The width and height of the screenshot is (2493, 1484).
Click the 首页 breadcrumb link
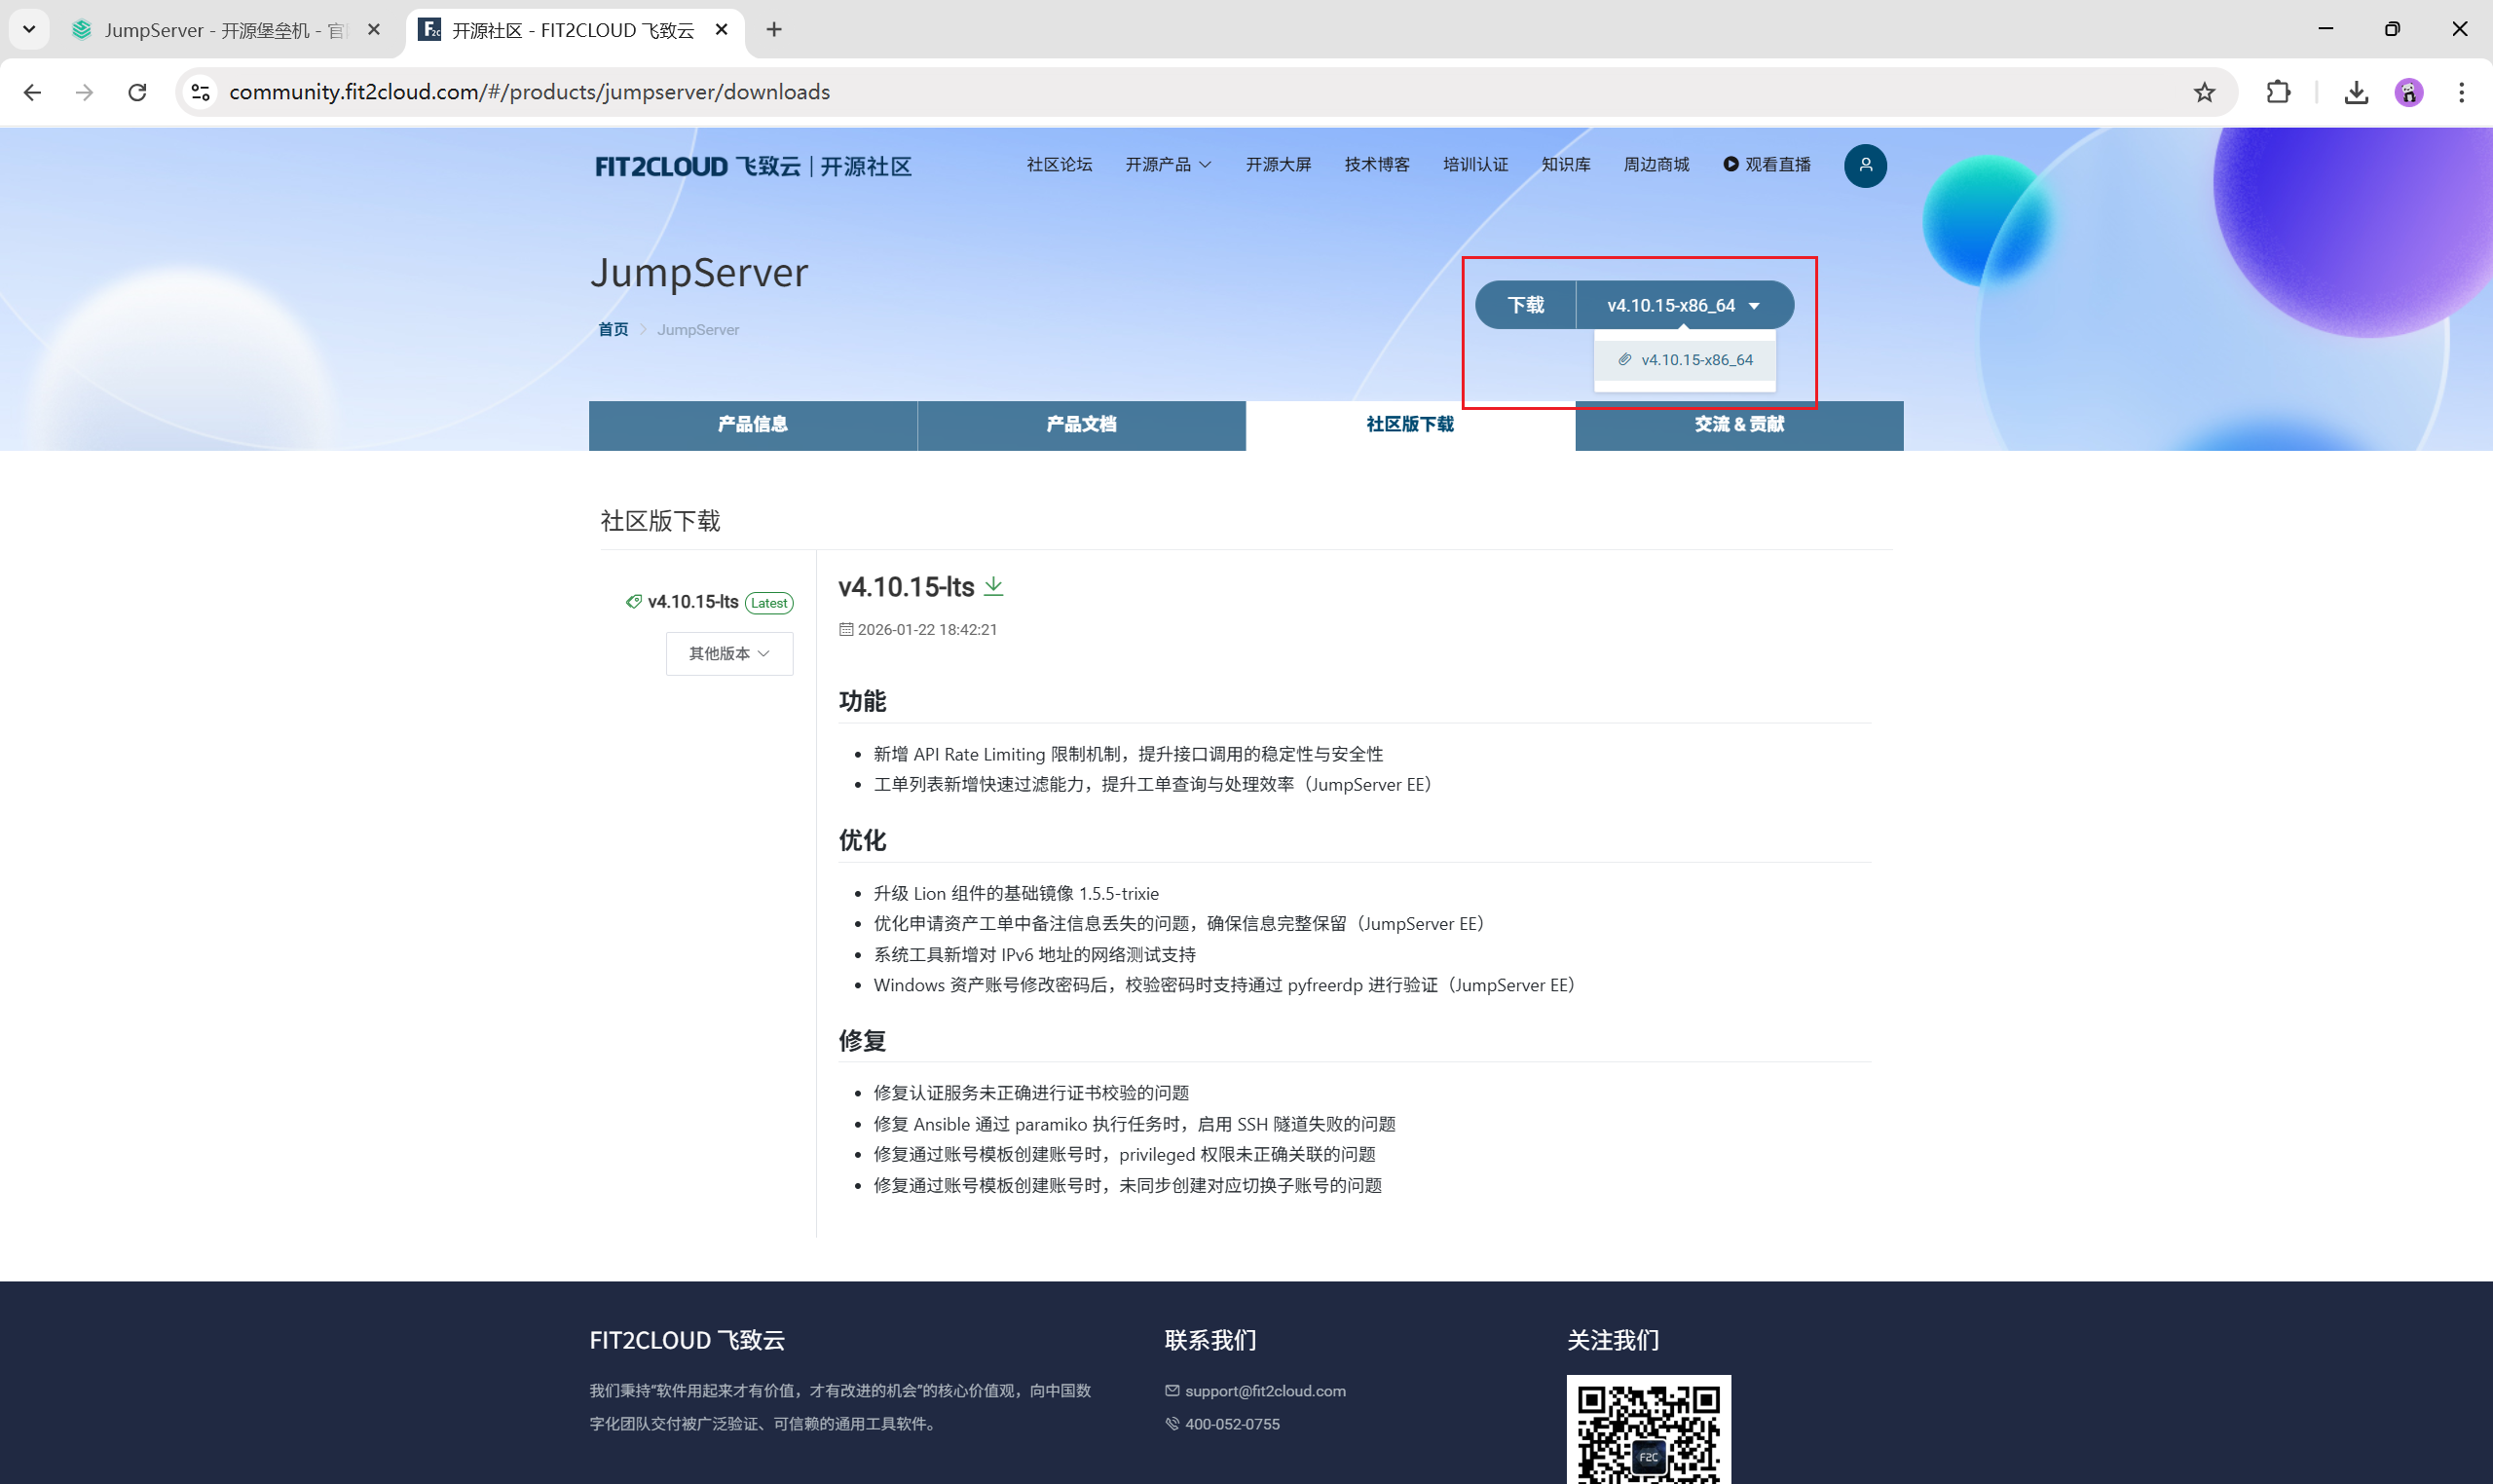[x=613, y=329]
